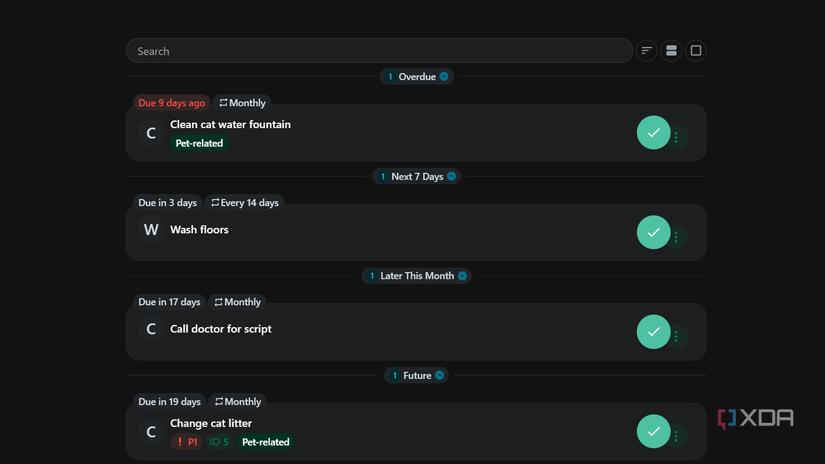Focus the Search input field

point(379,51)
